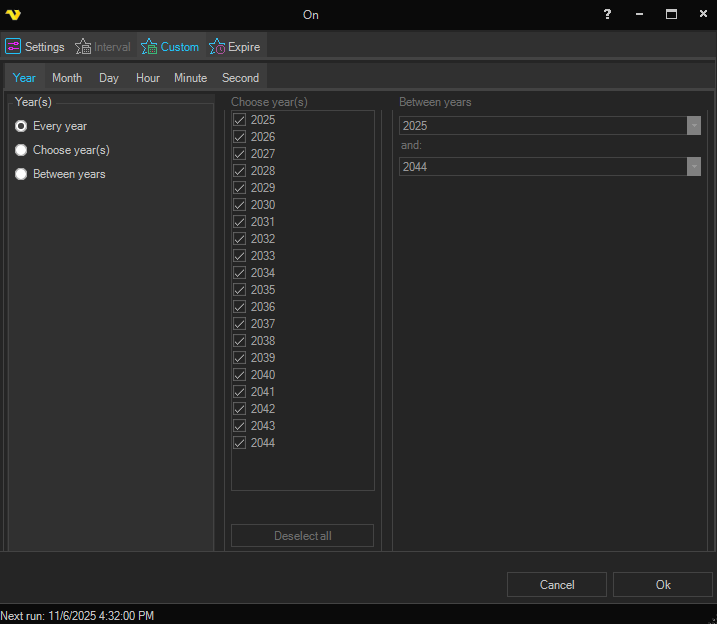The height and width of the screenshot is (624, 717).
Task: Open the Hour tab
Action: pyautogui.click(x=148, y=78)
